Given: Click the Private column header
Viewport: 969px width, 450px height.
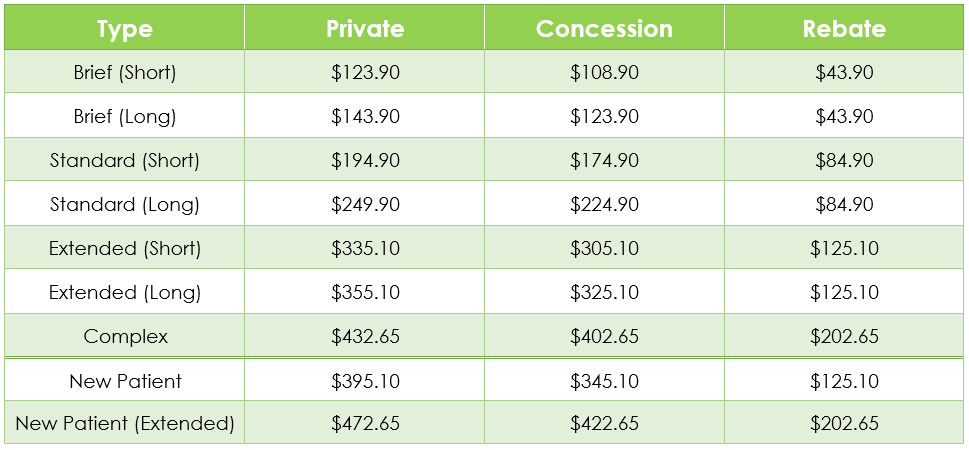Looking at the screenshot, I should (x=365, y=28).
